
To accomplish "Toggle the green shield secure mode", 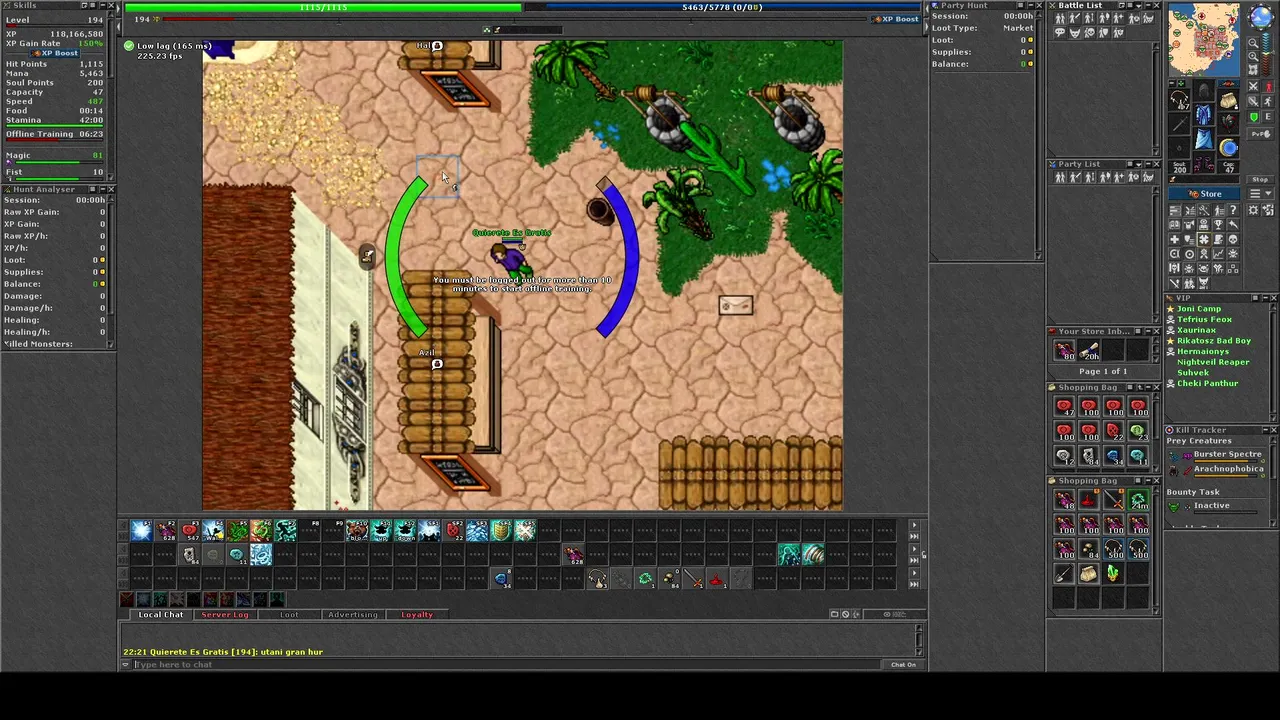I will point(1253,117).
